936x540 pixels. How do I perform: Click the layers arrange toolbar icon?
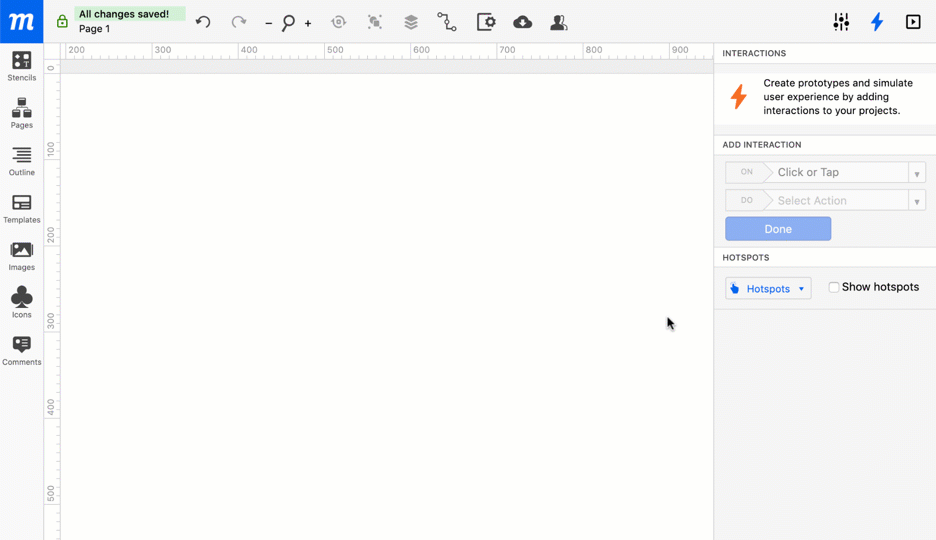click(x=411, y=22)
